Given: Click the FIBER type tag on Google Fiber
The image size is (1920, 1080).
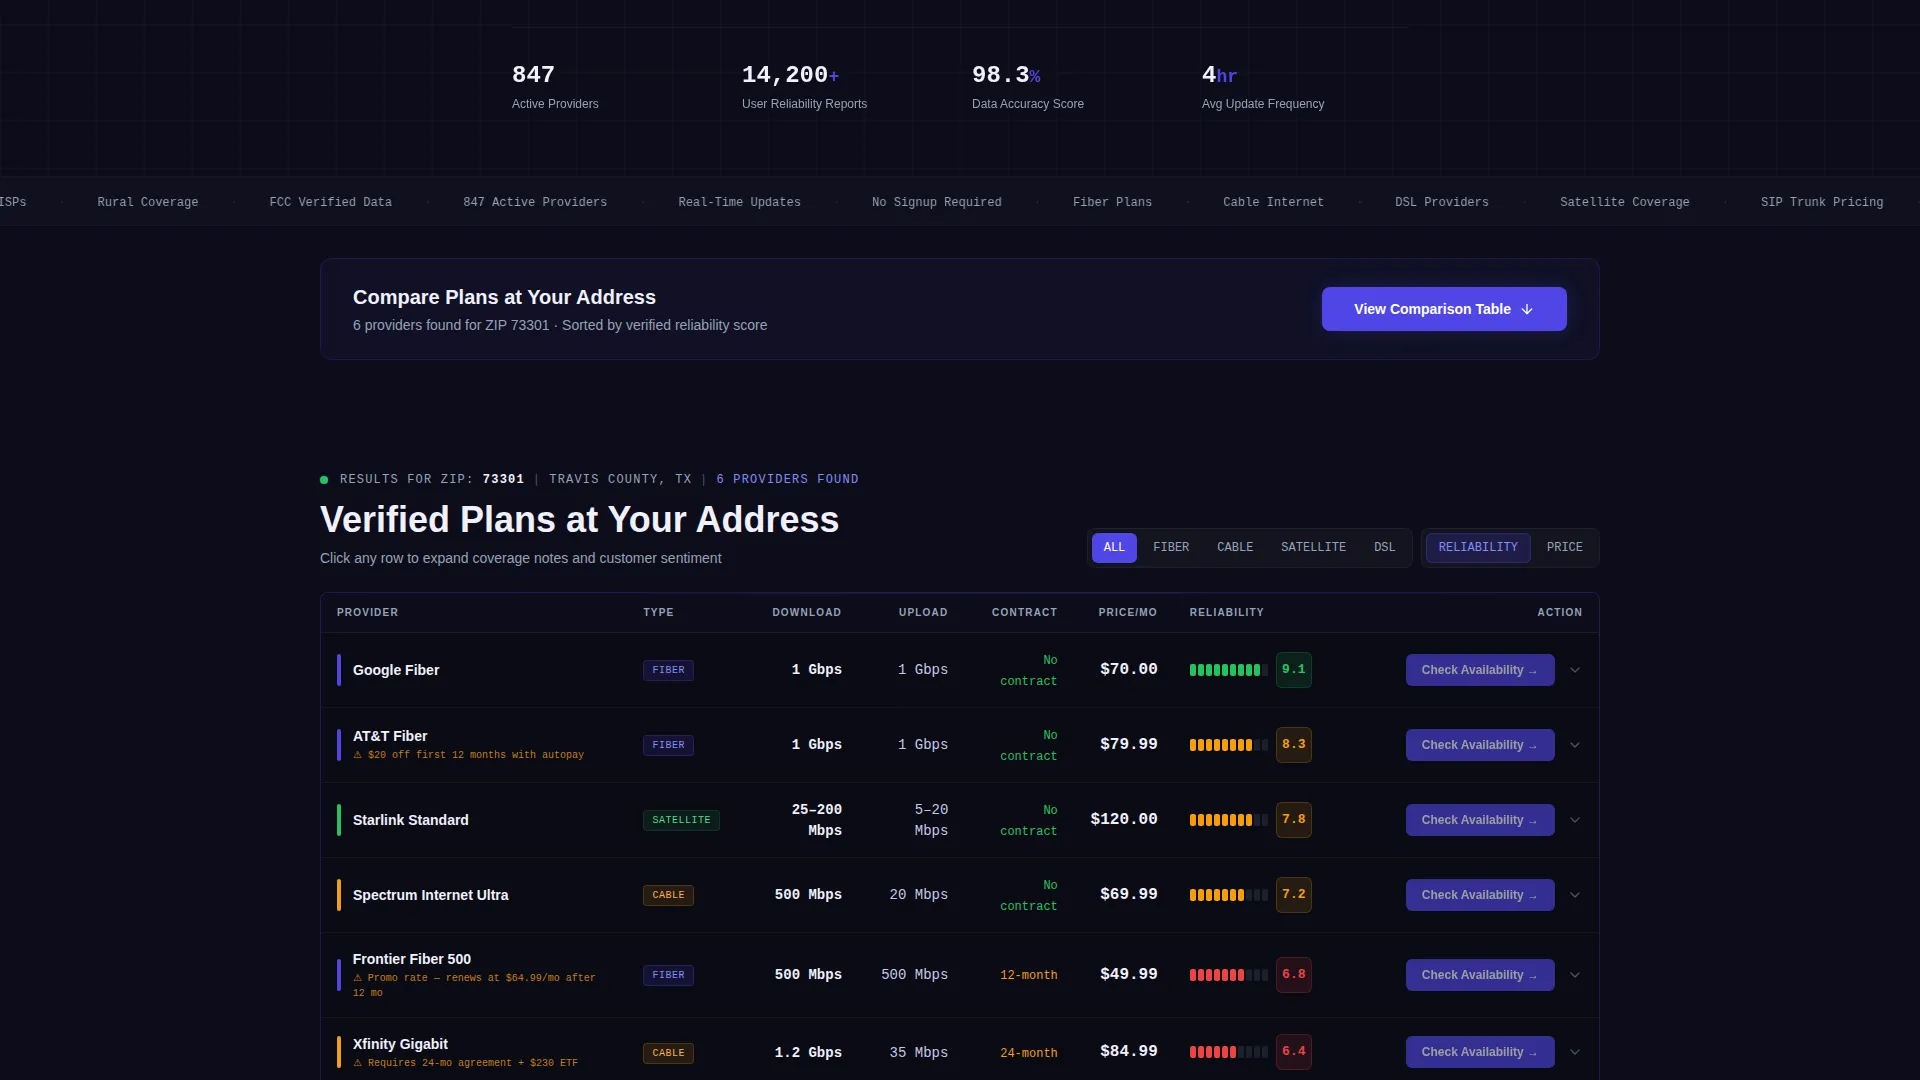Looking at the screenshot, I should pyautogui.click(x=668, y=670).
